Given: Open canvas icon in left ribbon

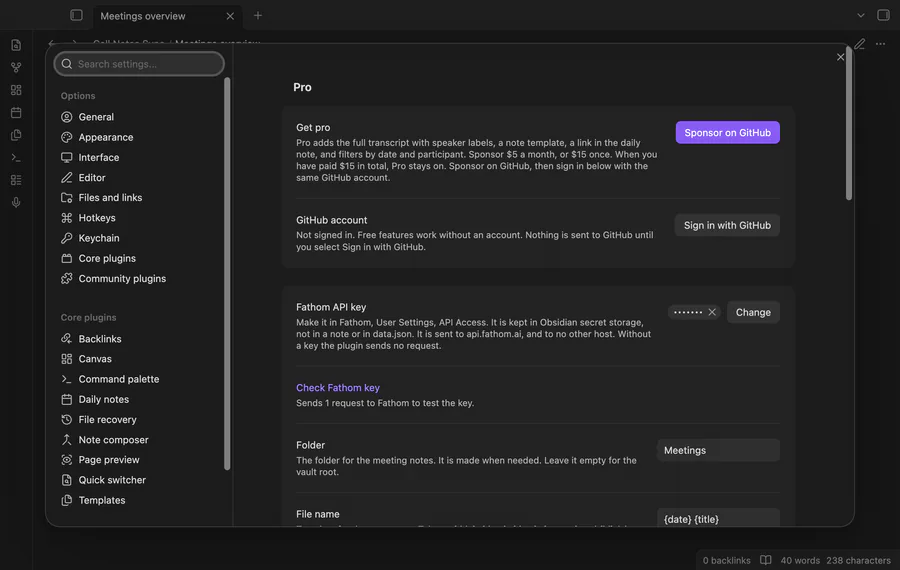Looking at the screenshot, I should tap(16, 90).
